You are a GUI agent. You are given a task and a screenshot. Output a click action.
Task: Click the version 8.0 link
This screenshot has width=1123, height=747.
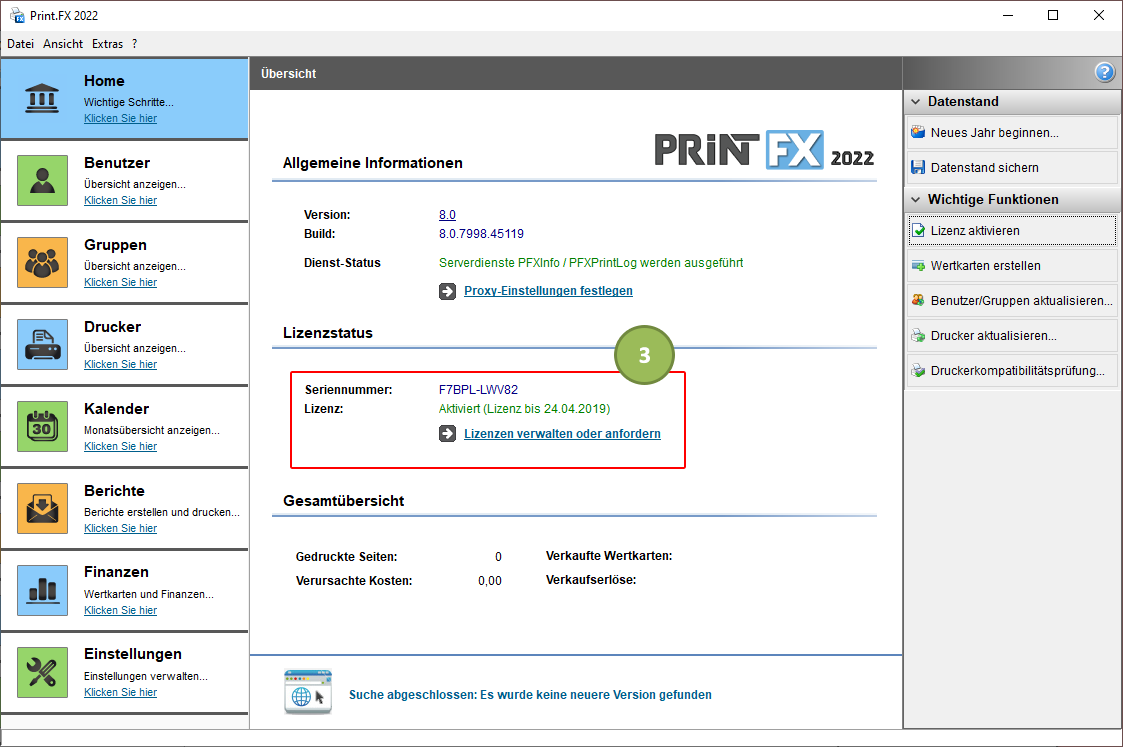[x=447, y=215]
